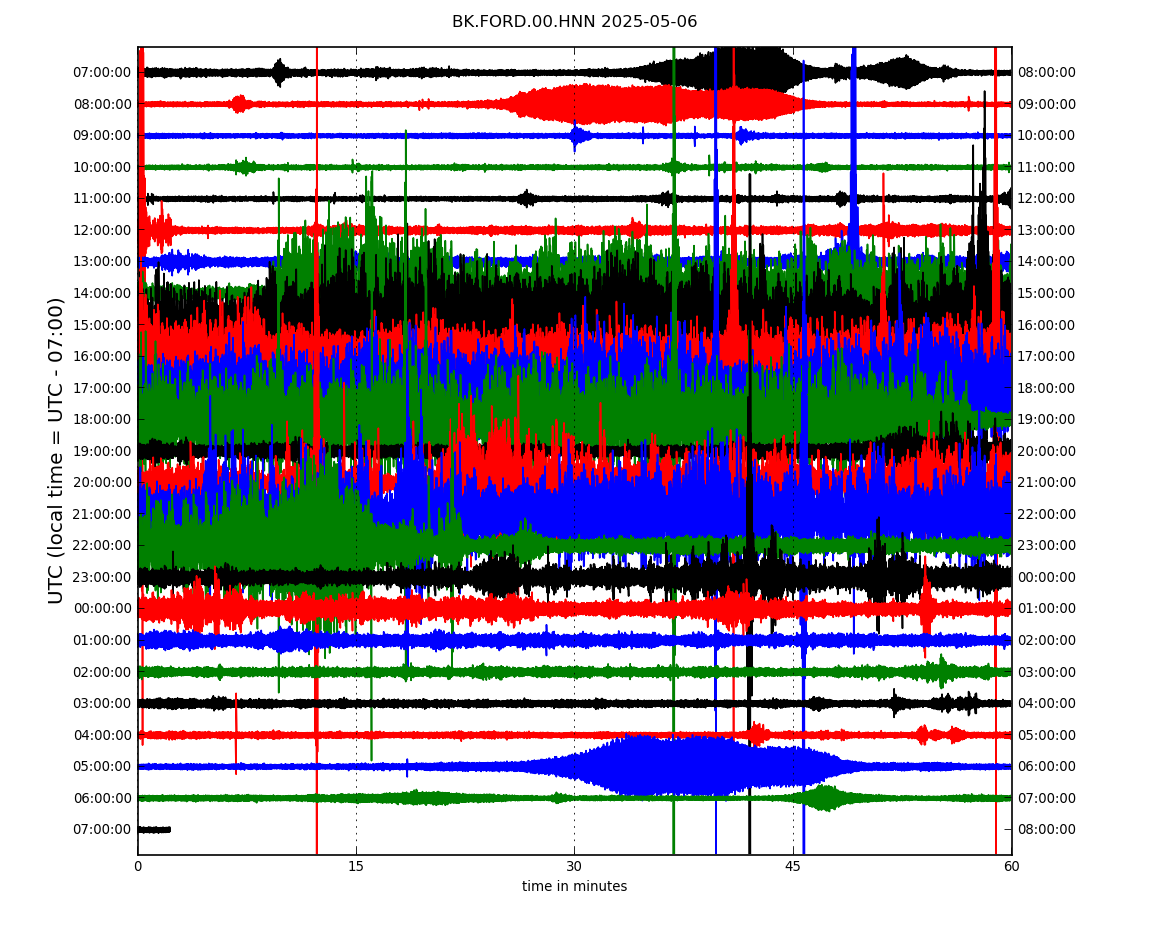Click the x-axis tick label 15
Image resolution: width=1150 pixels, height=950 pixels.
tap(356, 867)
